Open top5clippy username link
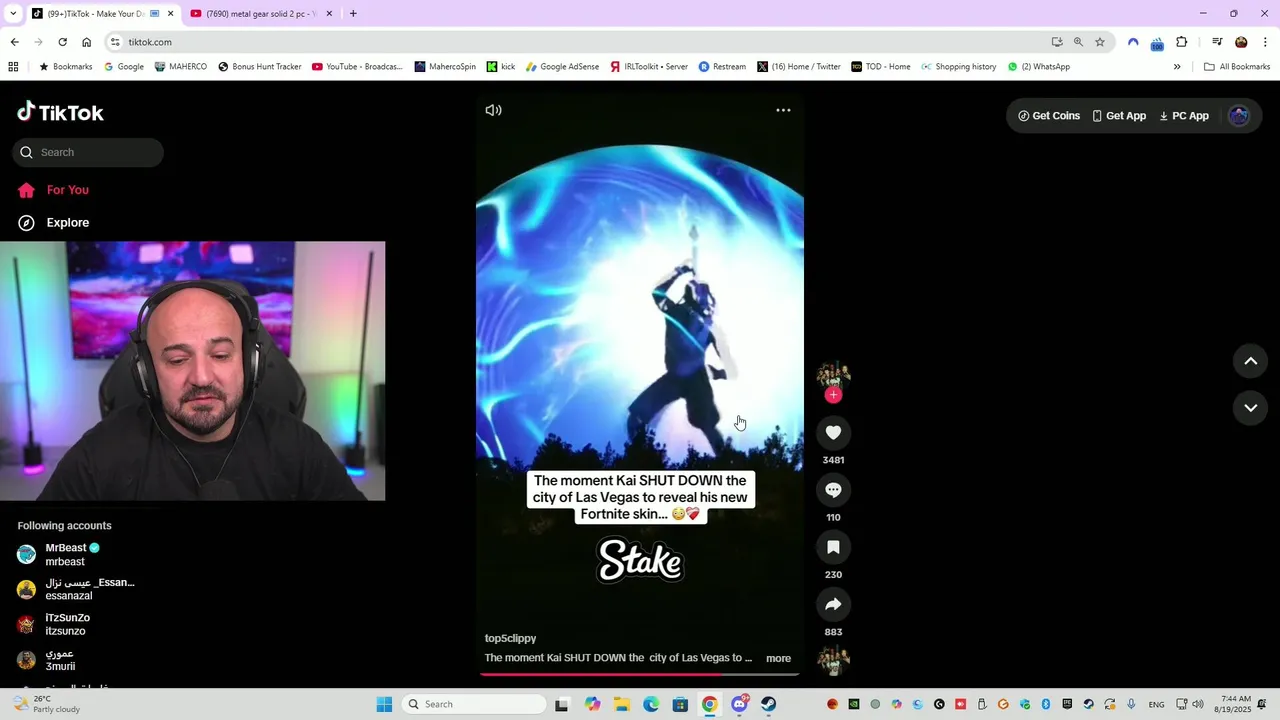 pyautogui.click(x=510, y=638)
